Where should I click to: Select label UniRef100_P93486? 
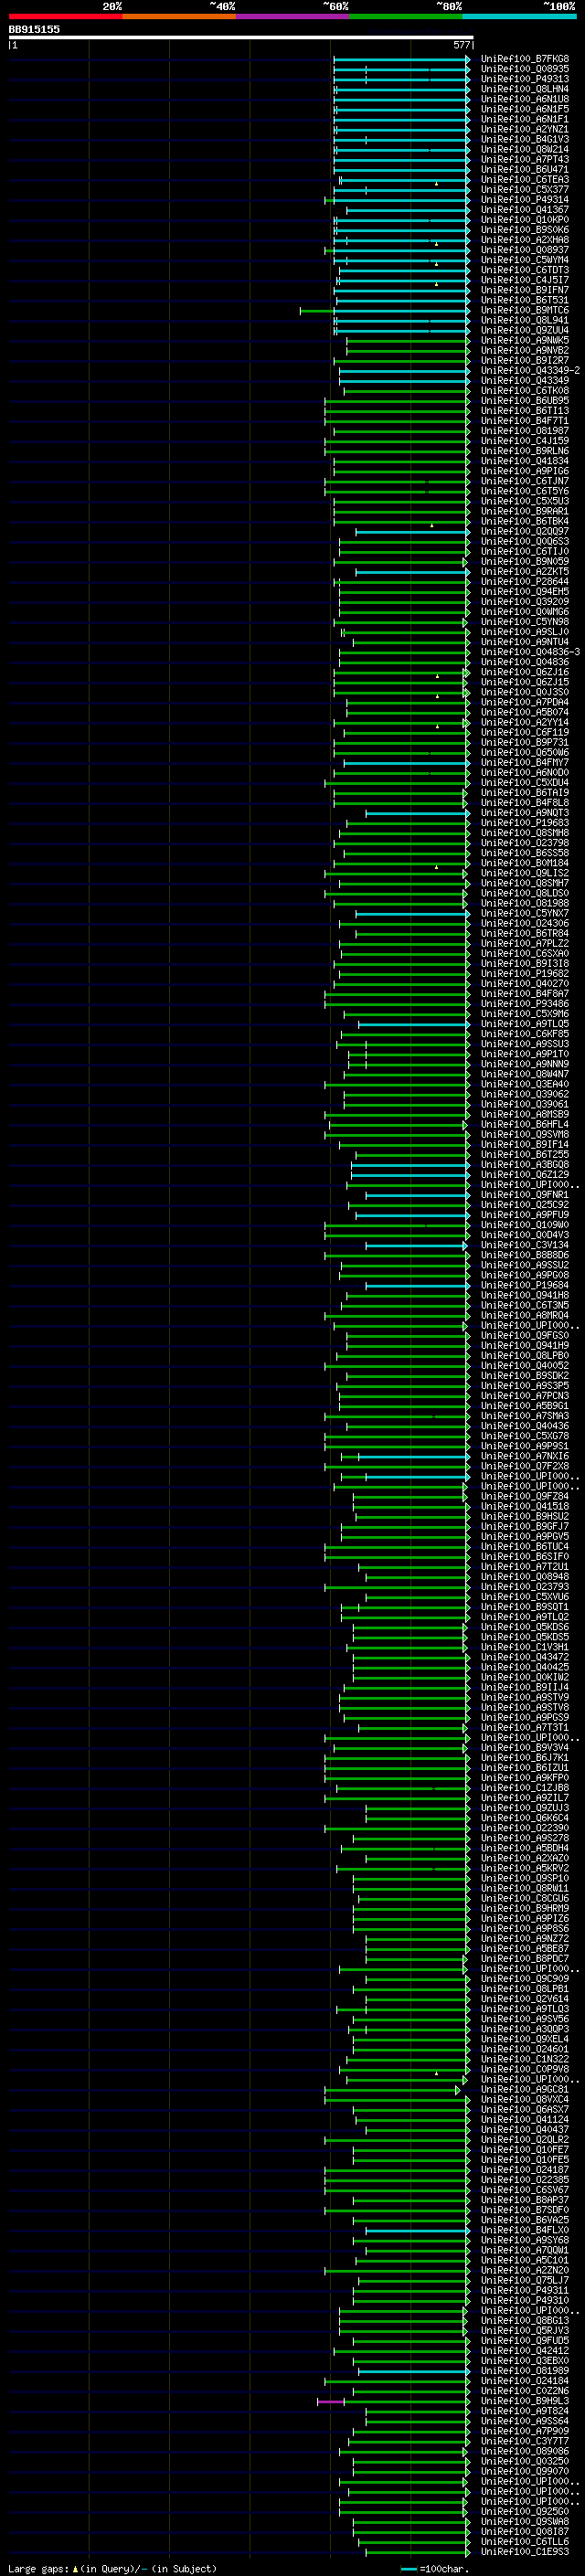[525, 1003]
